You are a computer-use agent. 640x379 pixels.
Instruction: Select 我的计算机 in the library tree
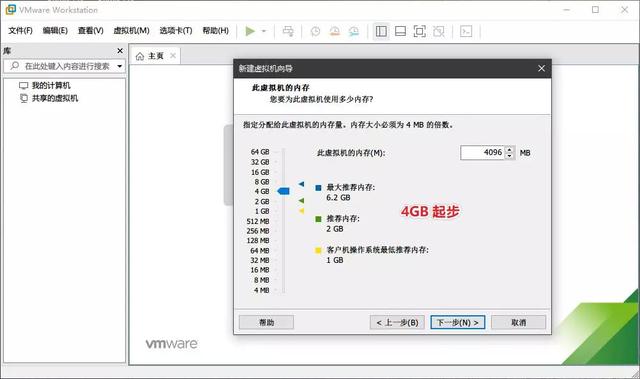pyautogui.click(x=45, y=86)
